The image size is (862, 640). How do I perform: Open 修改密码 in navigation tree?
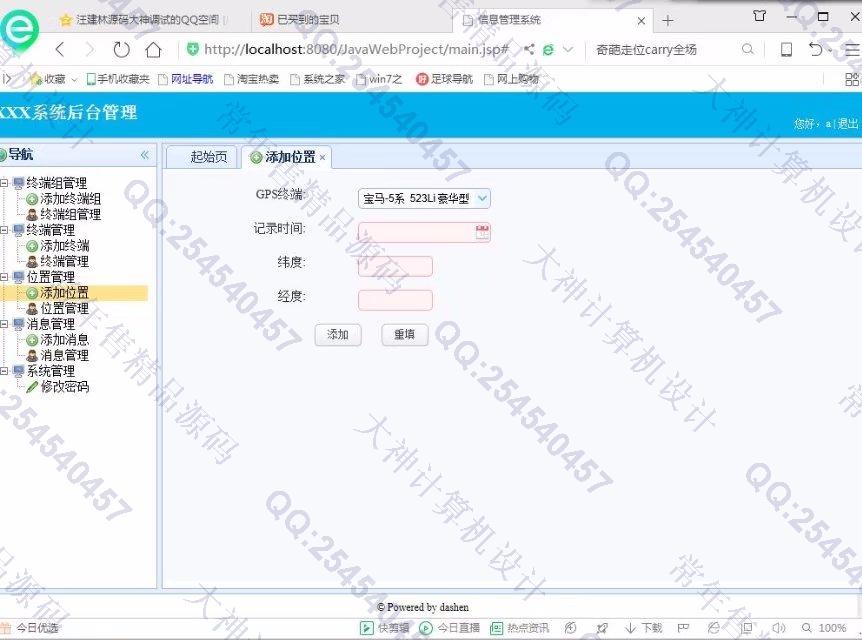coord(58,387)
